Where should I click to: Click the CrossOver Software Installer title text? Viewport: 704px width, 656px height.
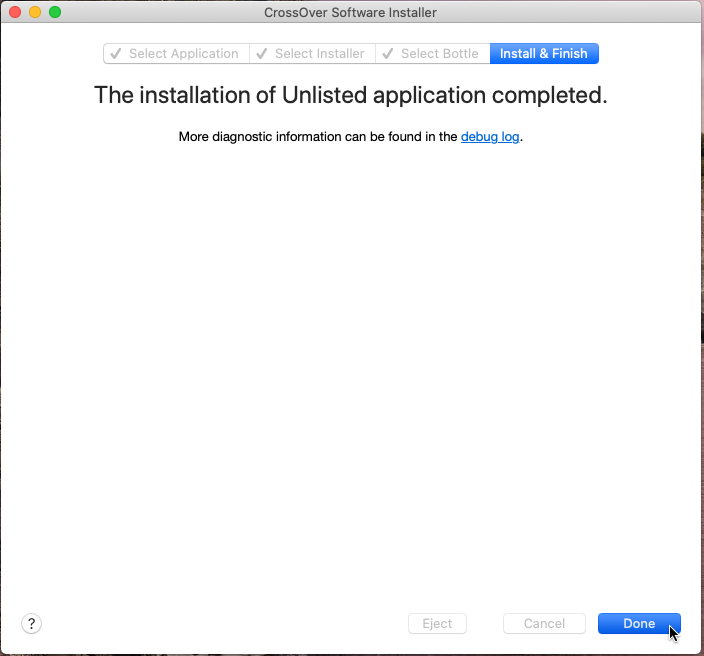[x=350, y=12]
